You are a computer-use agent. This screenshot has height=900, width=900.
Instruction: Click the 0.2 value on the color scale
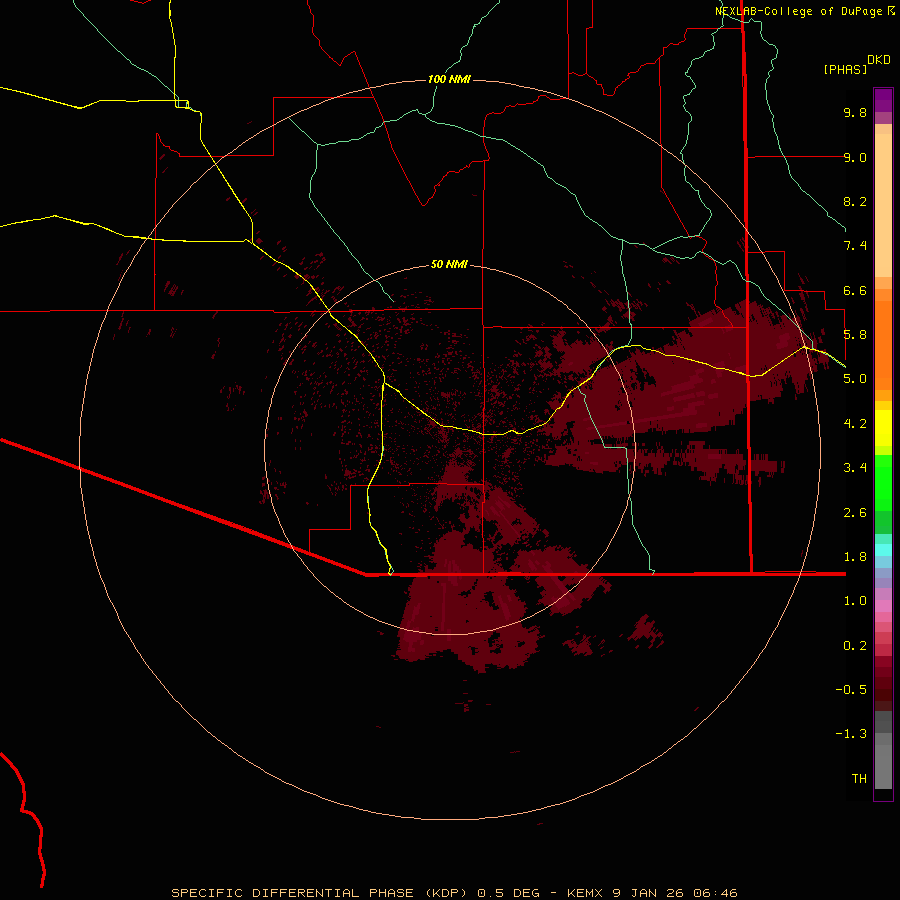pos(855,646)
